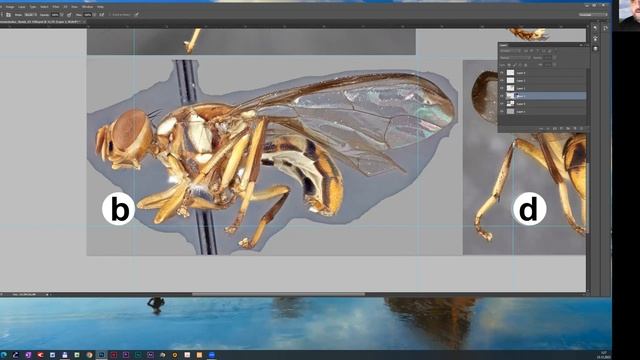Image resolution: width=640 pixels, height=360 pixels.
Task: Click the circled letter d label on canvas
Action: coord(529,209)
